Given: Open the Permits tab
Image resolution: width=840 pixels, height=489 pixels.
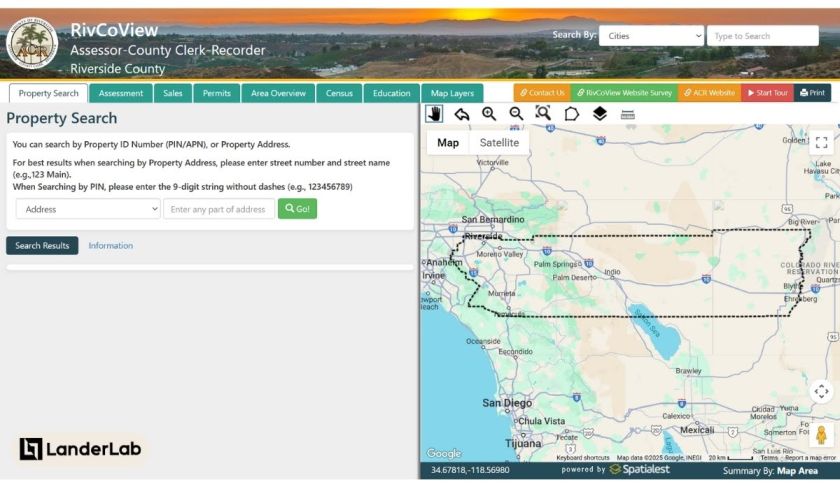Looking at the screenshot, I should pyautogui.click(x=216, y=93).
